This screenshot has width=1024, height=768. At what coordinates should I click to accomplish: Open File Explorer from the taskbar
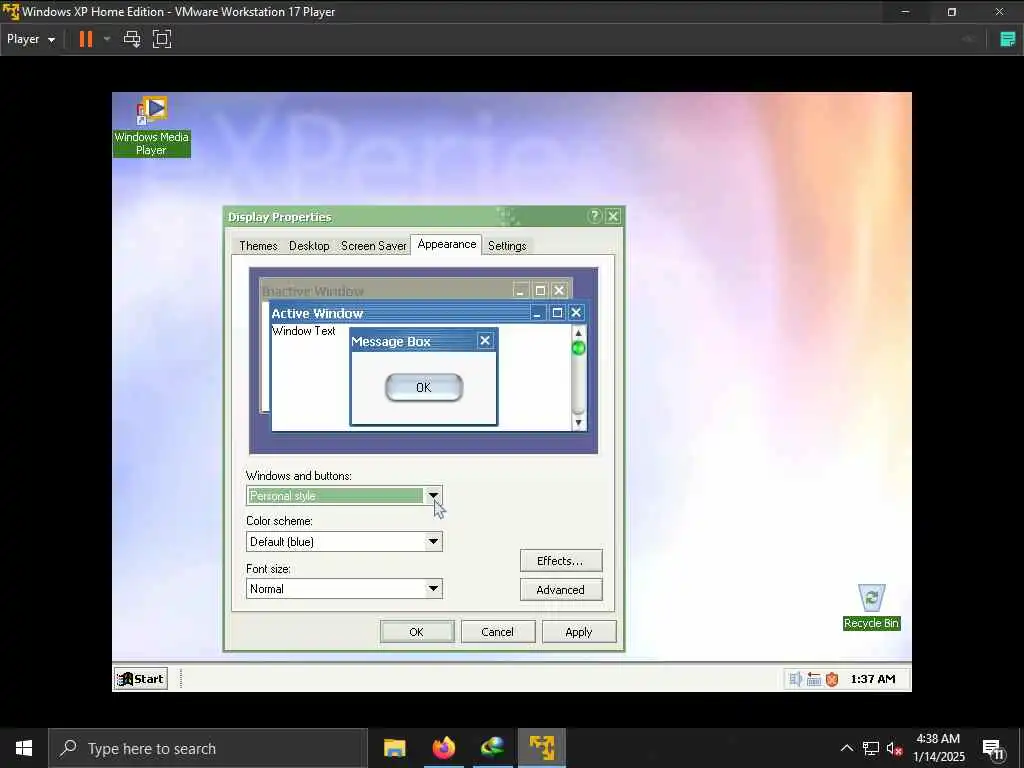[394, 748]
